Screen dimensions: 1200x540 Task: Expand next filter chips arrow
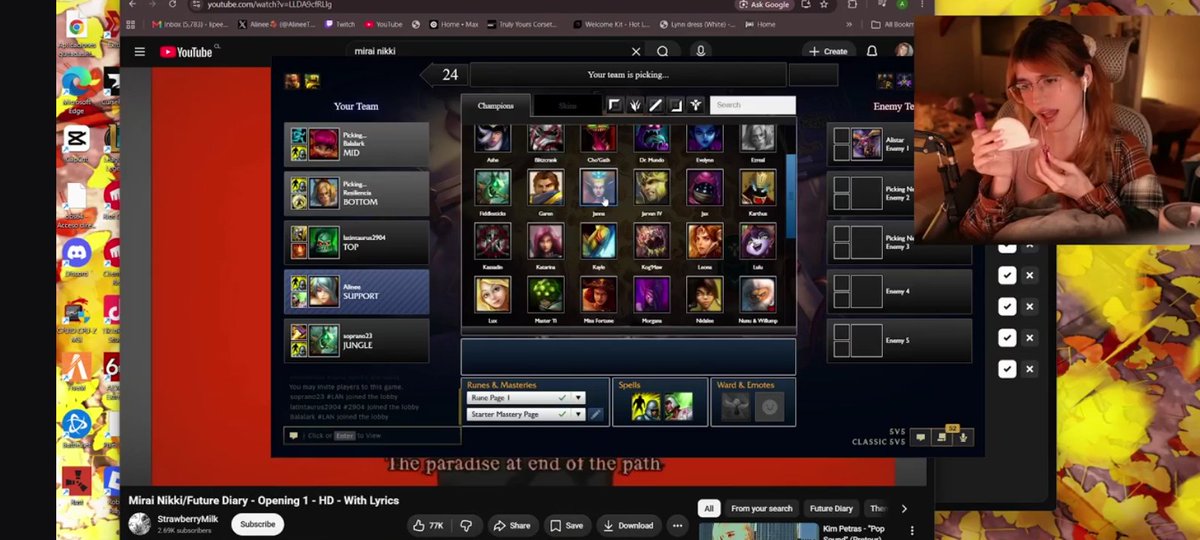tap(904, 508)
